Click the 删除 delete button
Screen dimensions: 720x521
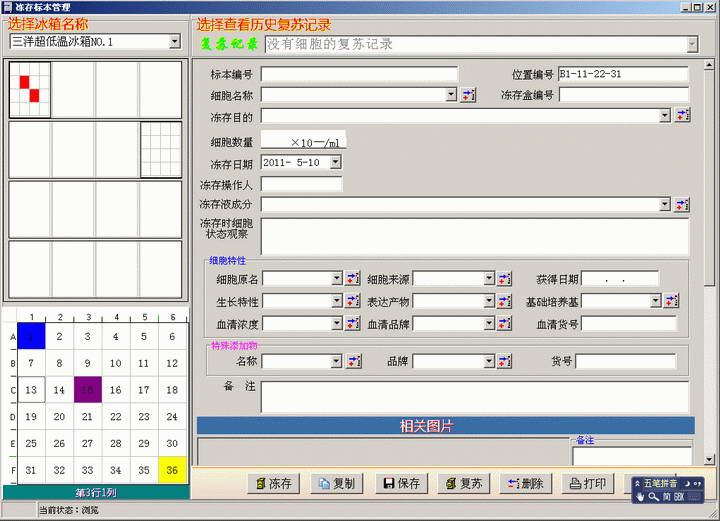[x=526, y=483]
